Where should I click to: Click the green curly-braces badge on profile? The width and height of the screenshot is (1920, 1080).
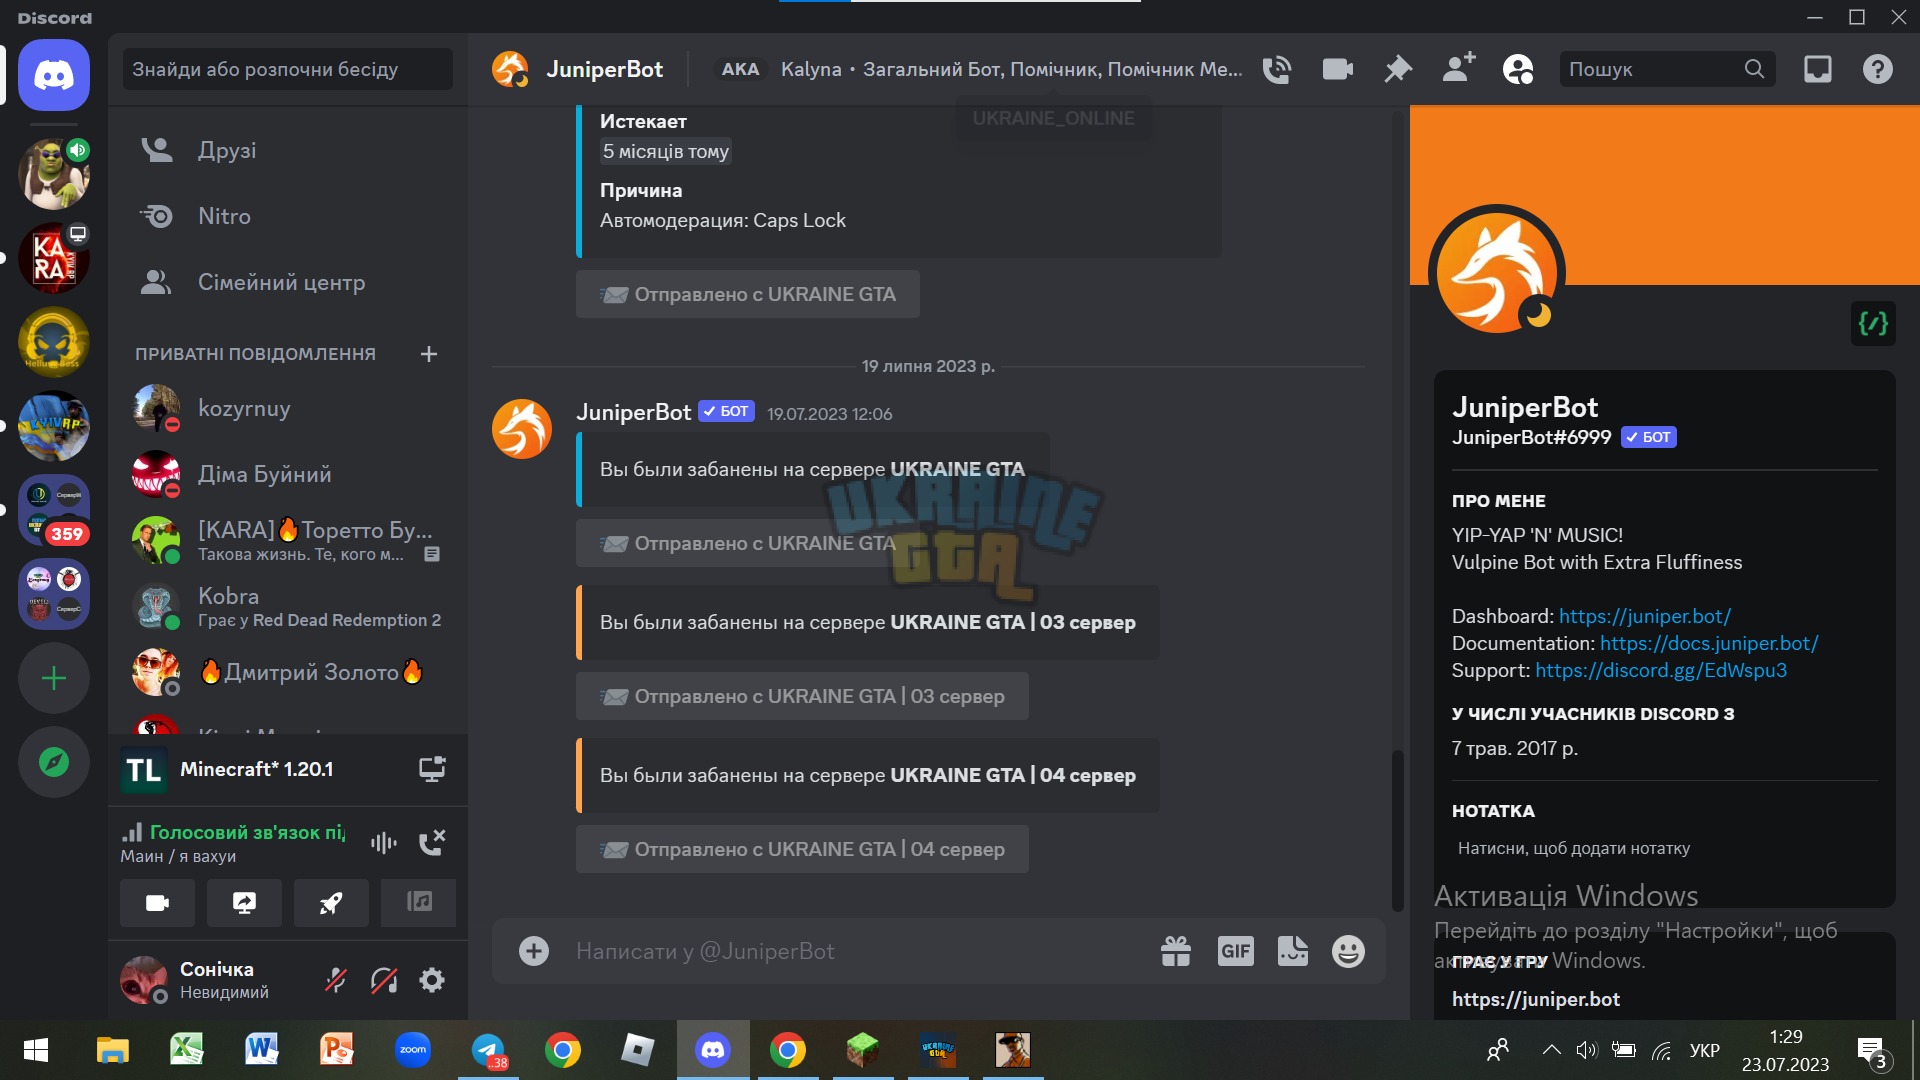point(1873,323)
